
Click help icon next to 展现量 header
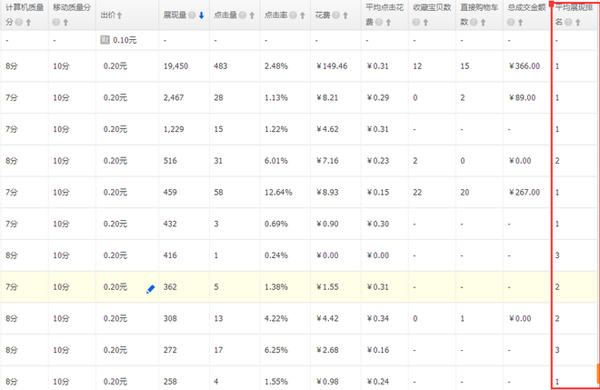pos(192,15)
